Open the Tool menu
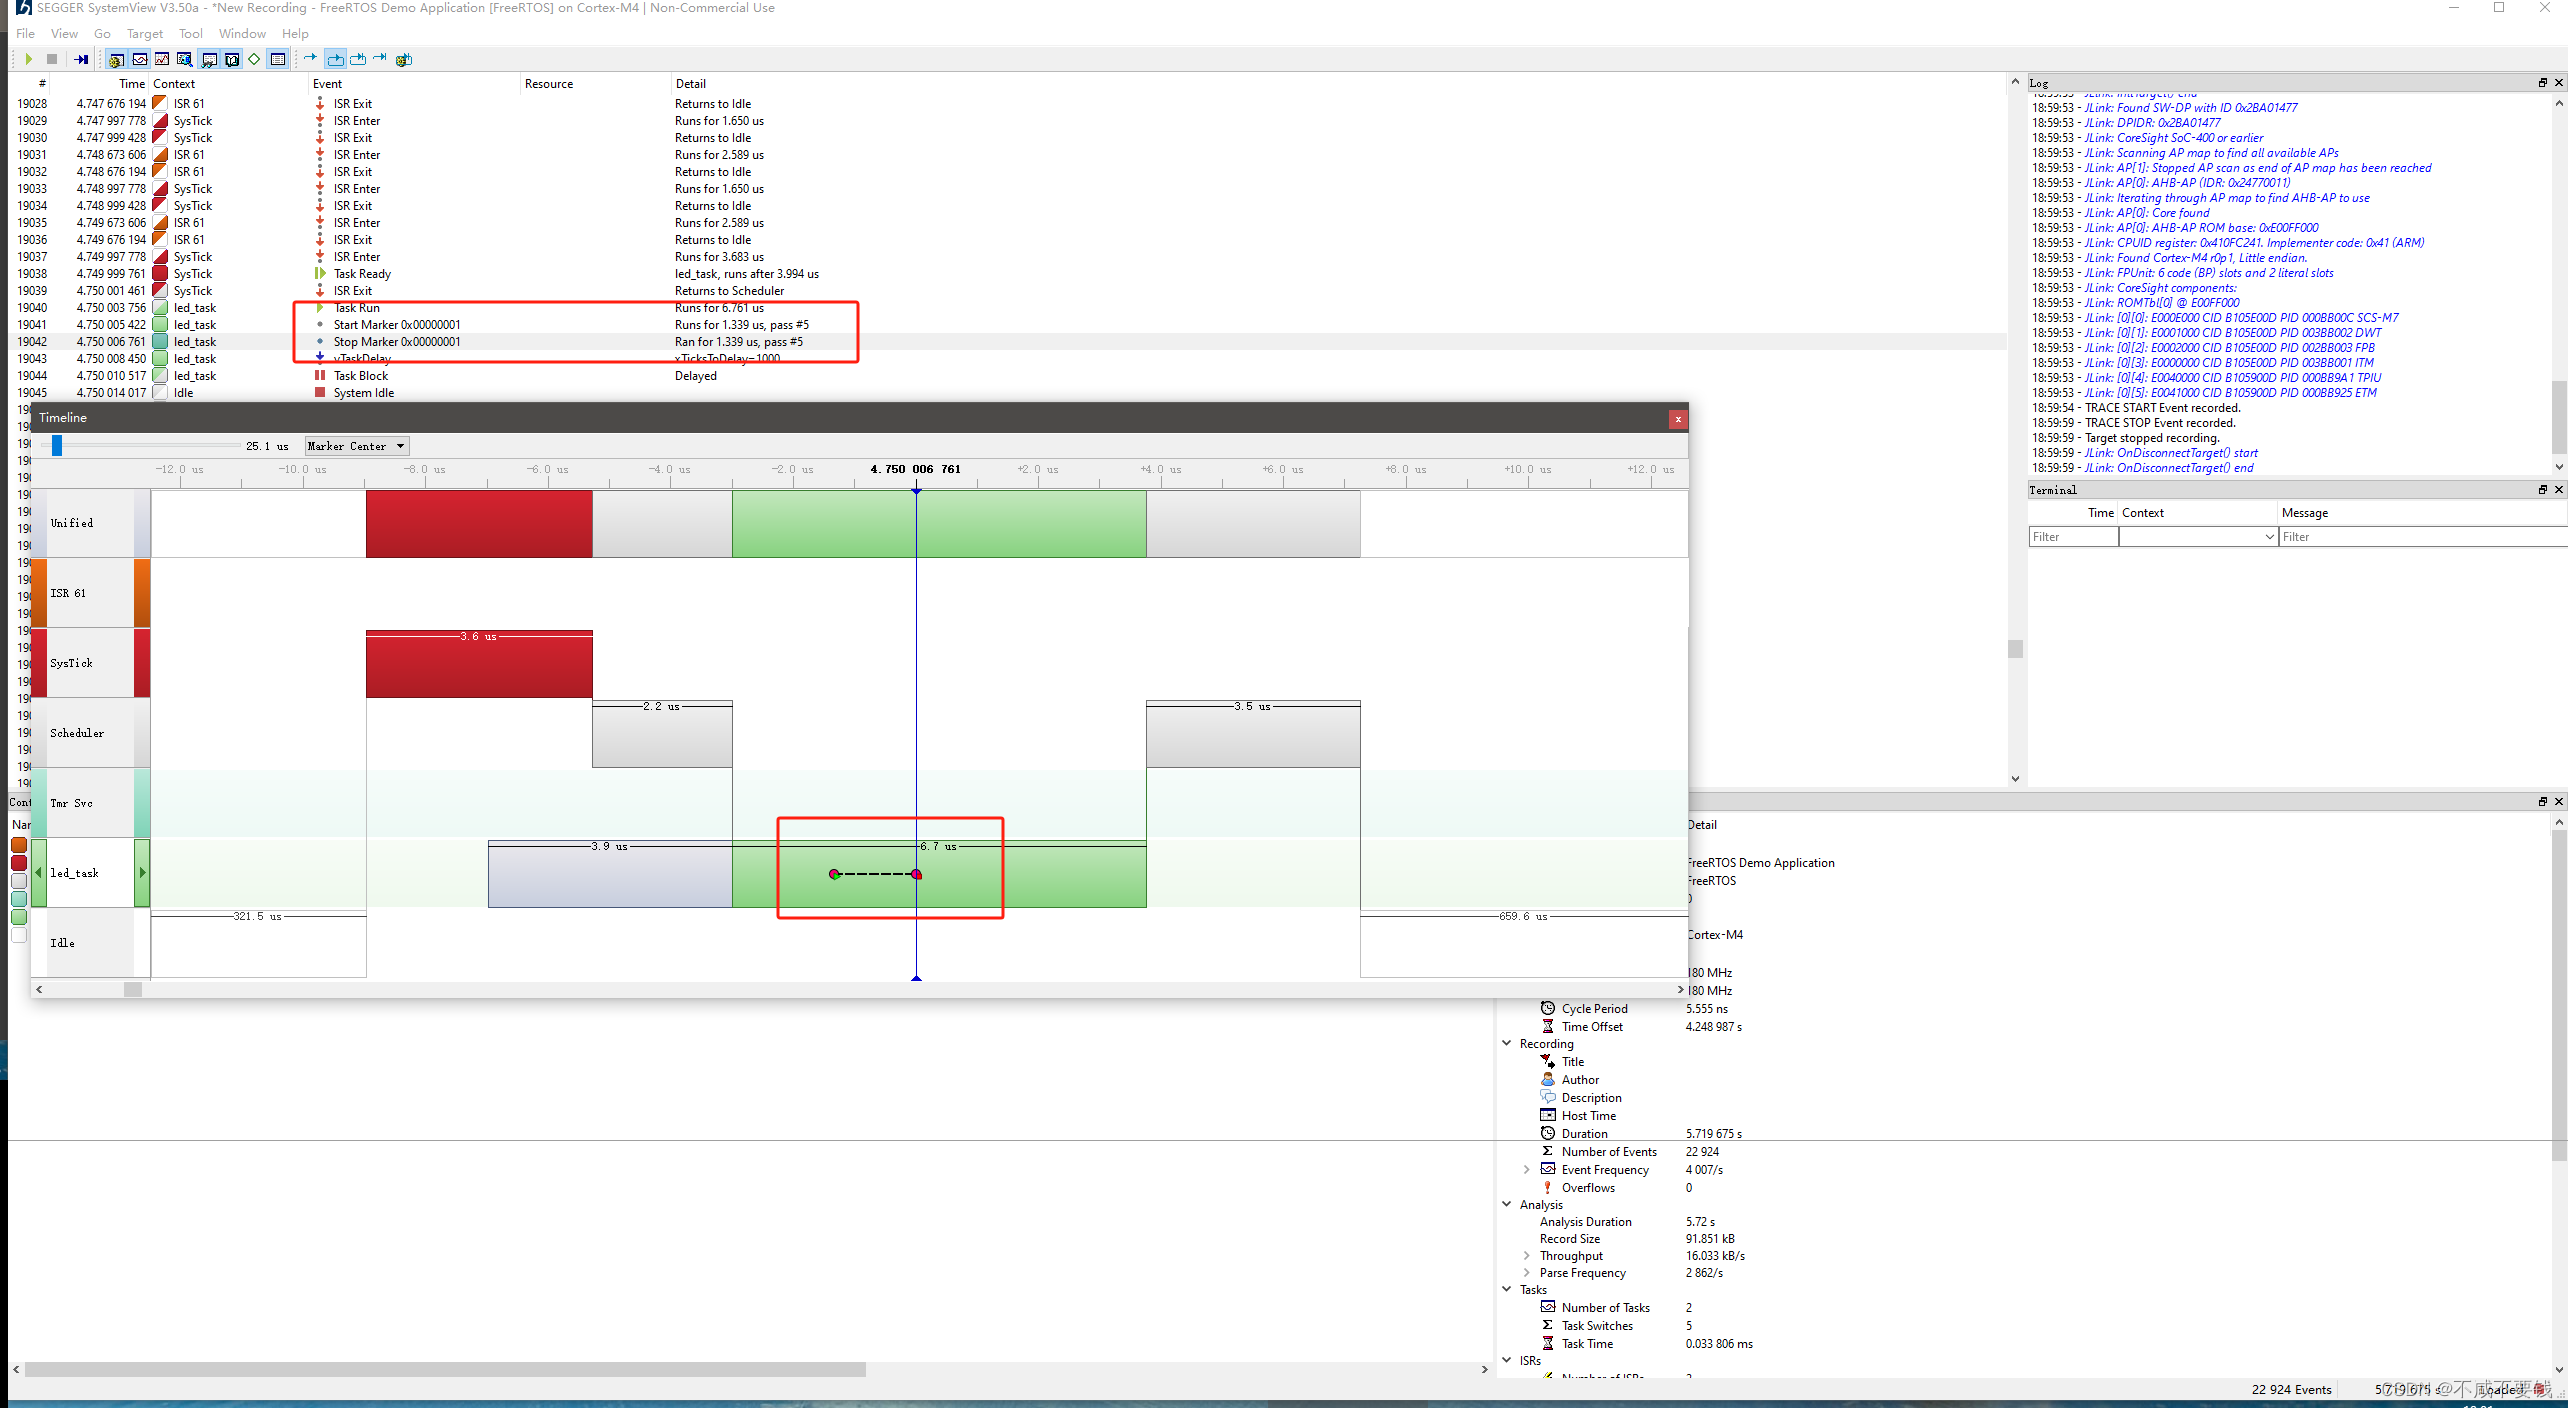 point(190,33)
